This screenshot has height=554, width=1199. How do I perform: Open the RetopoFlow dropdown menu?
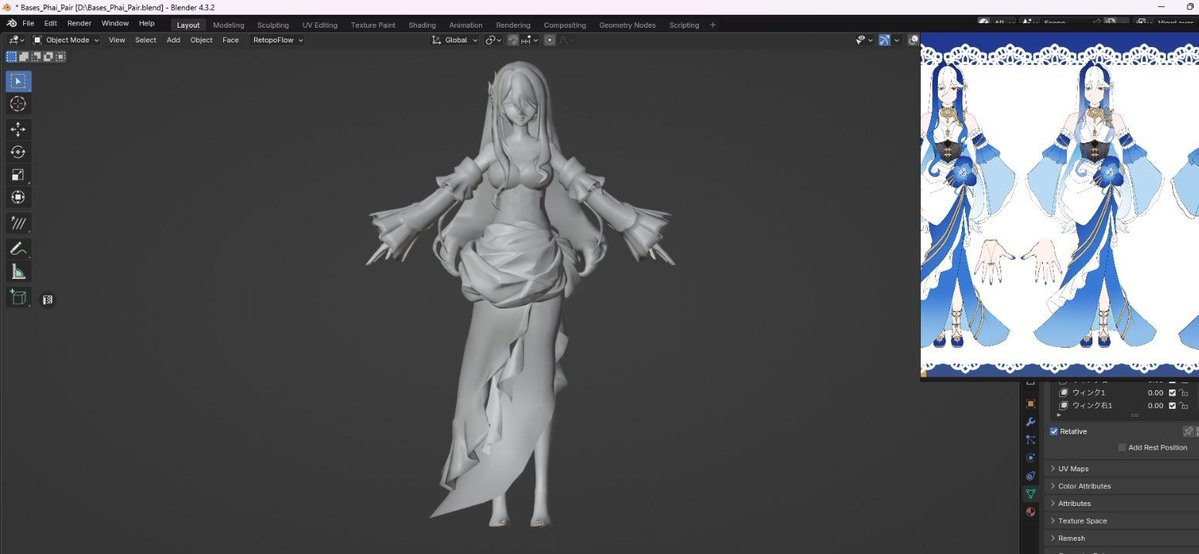pos(278,40)
